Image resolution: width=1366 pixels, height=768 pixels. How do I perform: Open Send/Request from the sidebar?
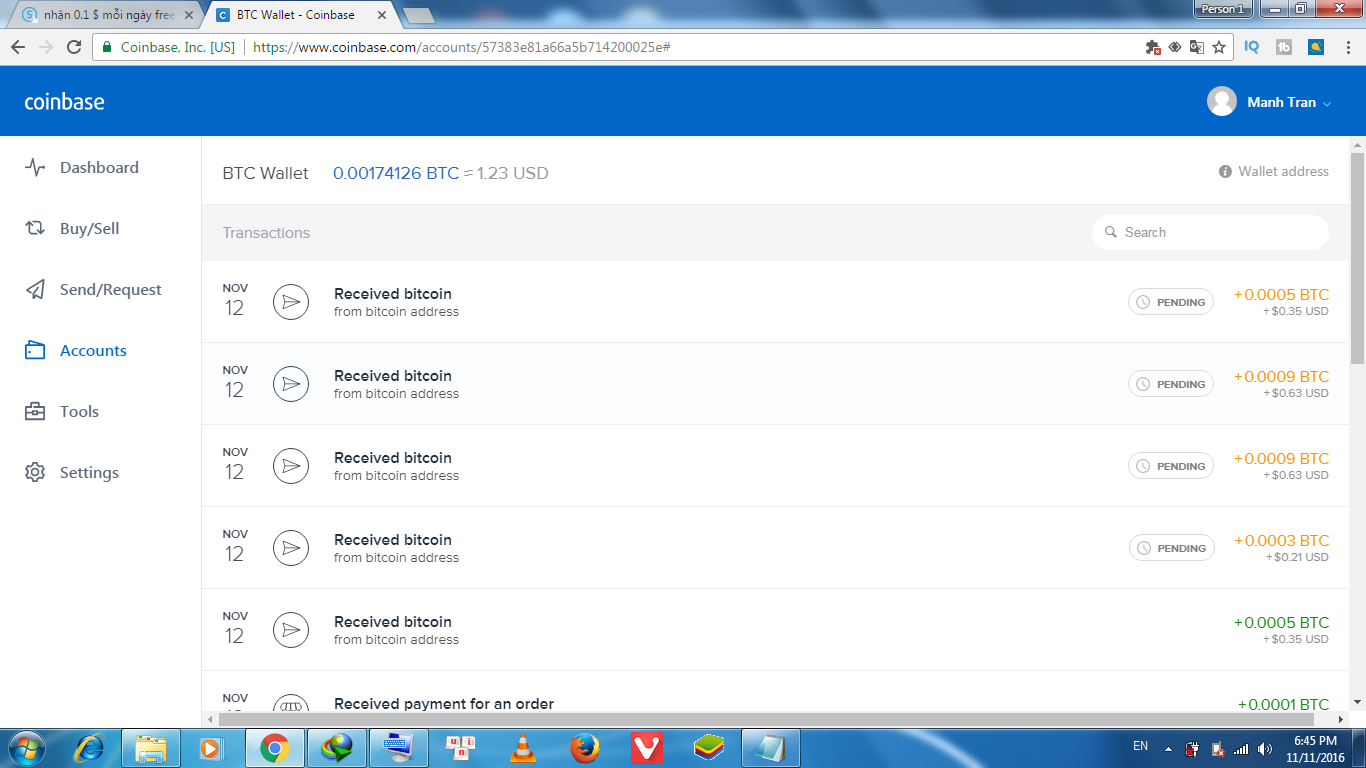[x=92, y=290]
